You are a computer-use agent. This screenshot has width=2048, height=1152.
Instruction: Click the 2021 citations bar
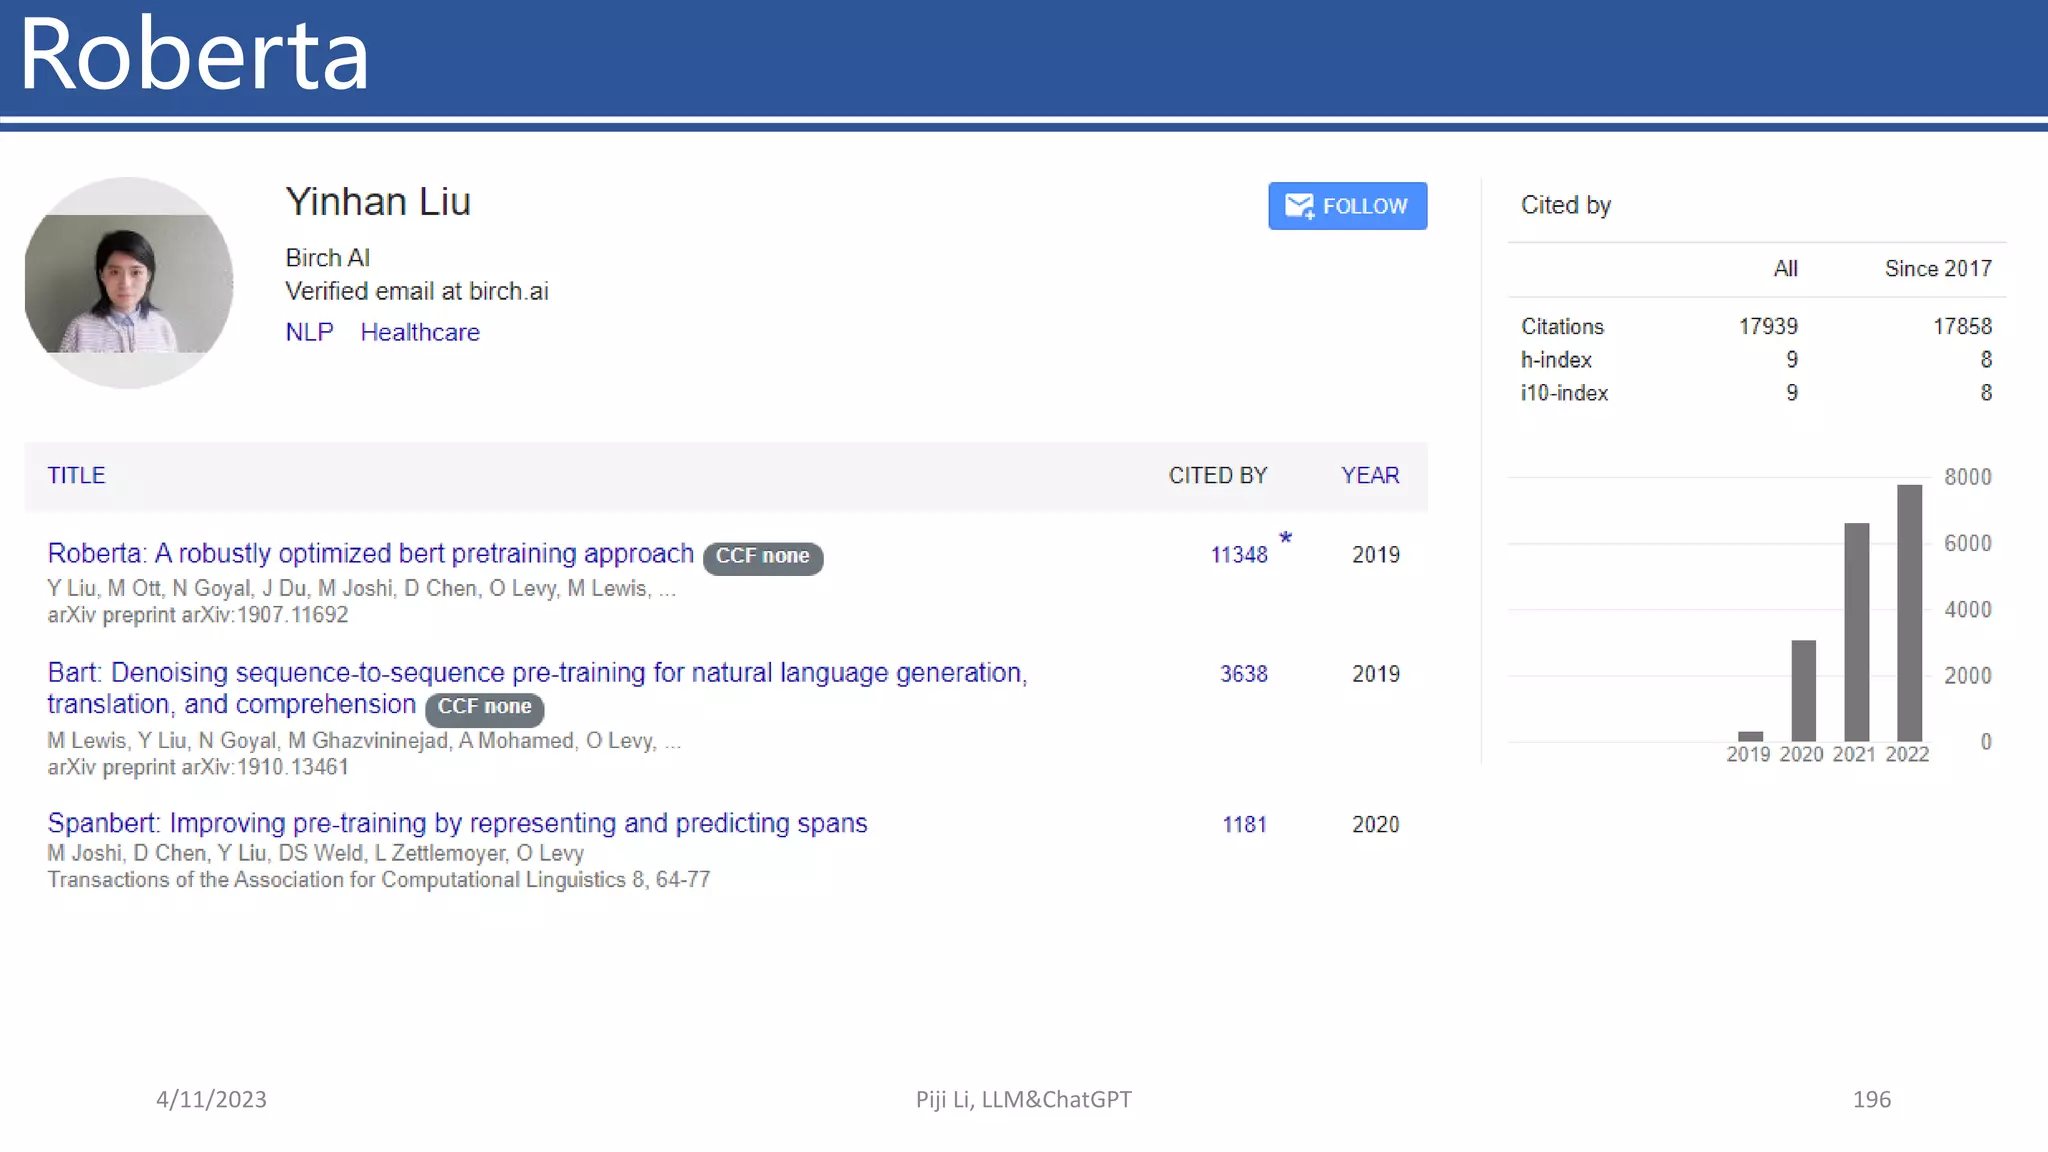1856,631
